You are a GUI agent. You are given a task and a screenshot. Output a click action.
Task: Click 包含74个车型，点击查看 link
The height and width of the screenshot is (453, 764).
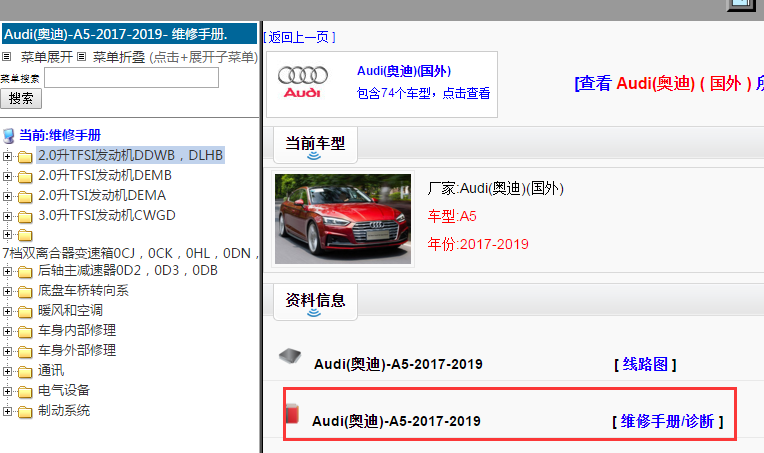click(x=423, y=93)
